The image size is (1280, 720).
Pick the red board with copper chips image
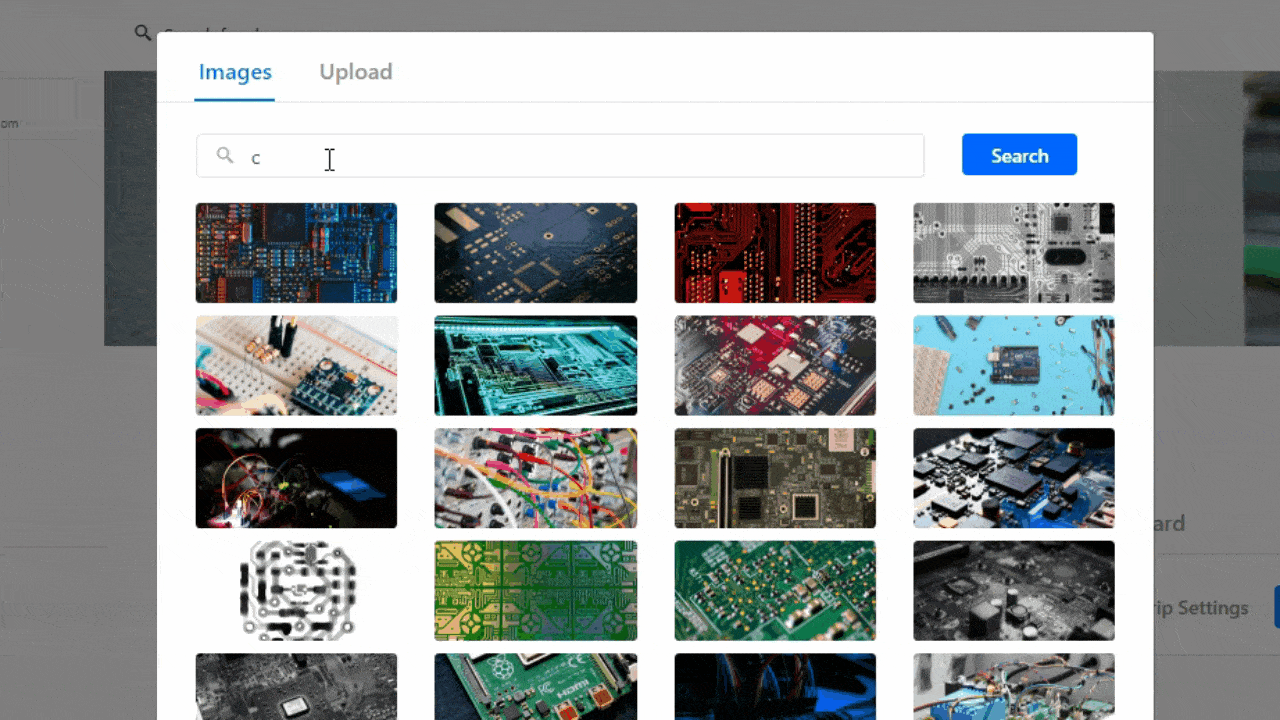point(775,366)
